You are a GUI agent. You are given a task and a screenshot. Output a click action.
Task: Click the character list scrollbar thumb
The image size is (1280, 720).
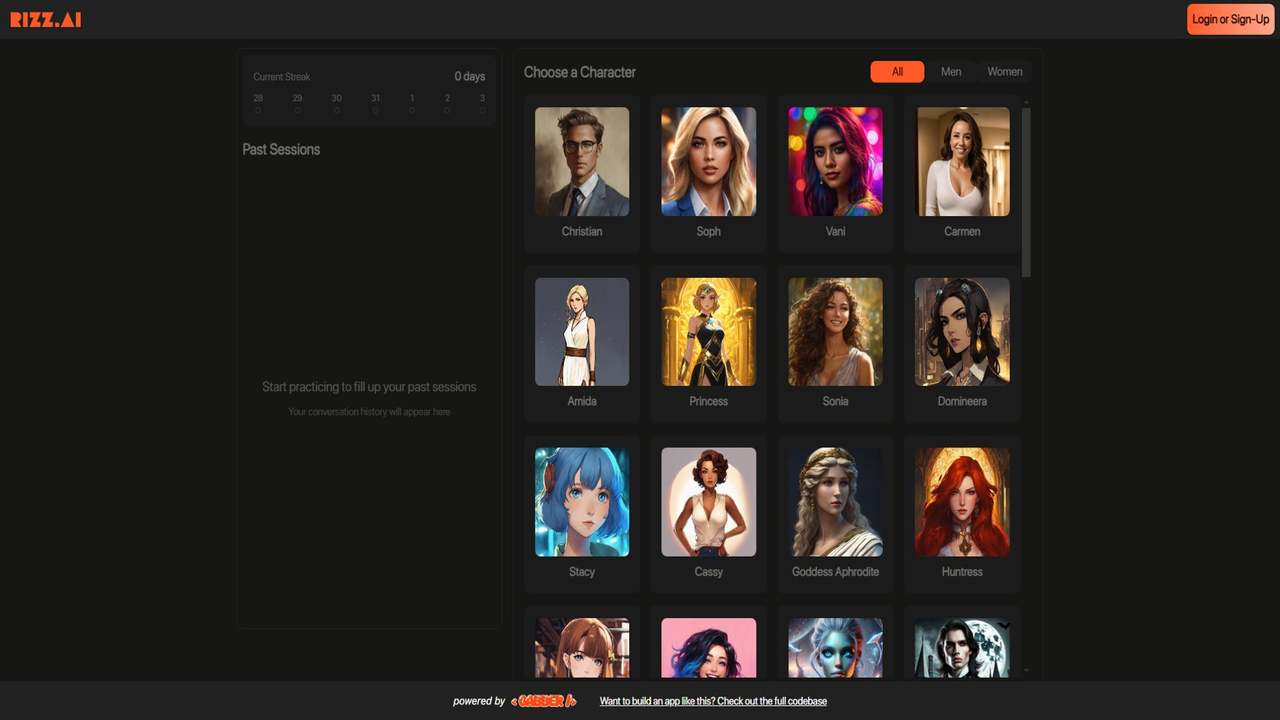click(1026, 192)
